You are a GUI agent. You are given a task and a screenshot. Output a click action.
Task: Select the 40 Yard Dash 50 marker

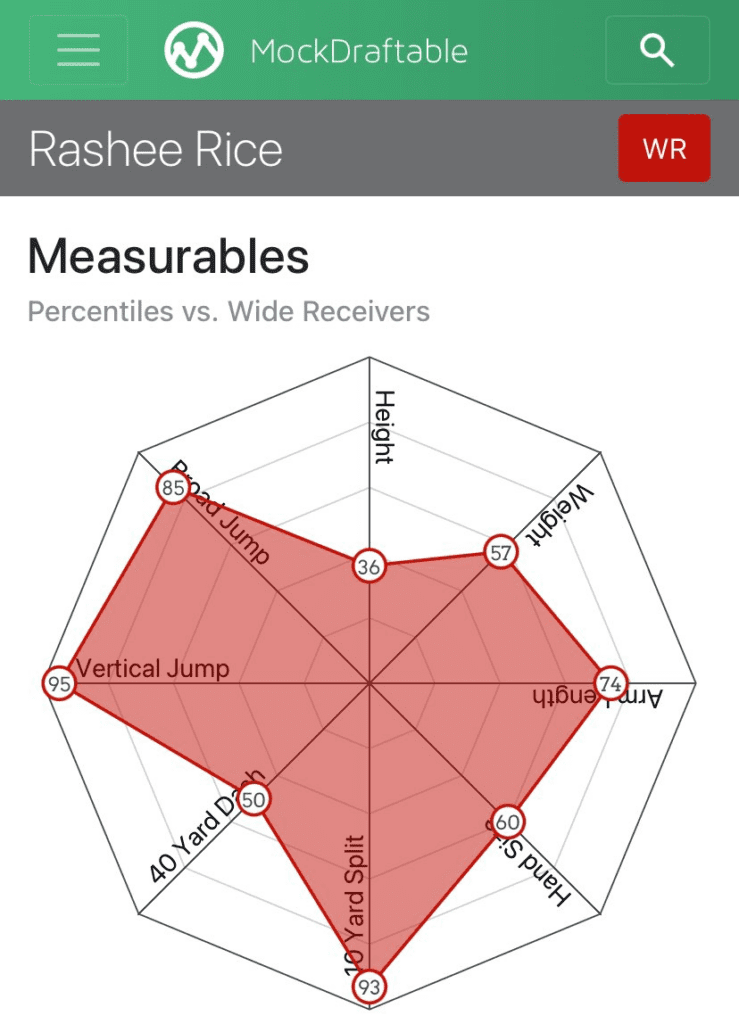253,799
